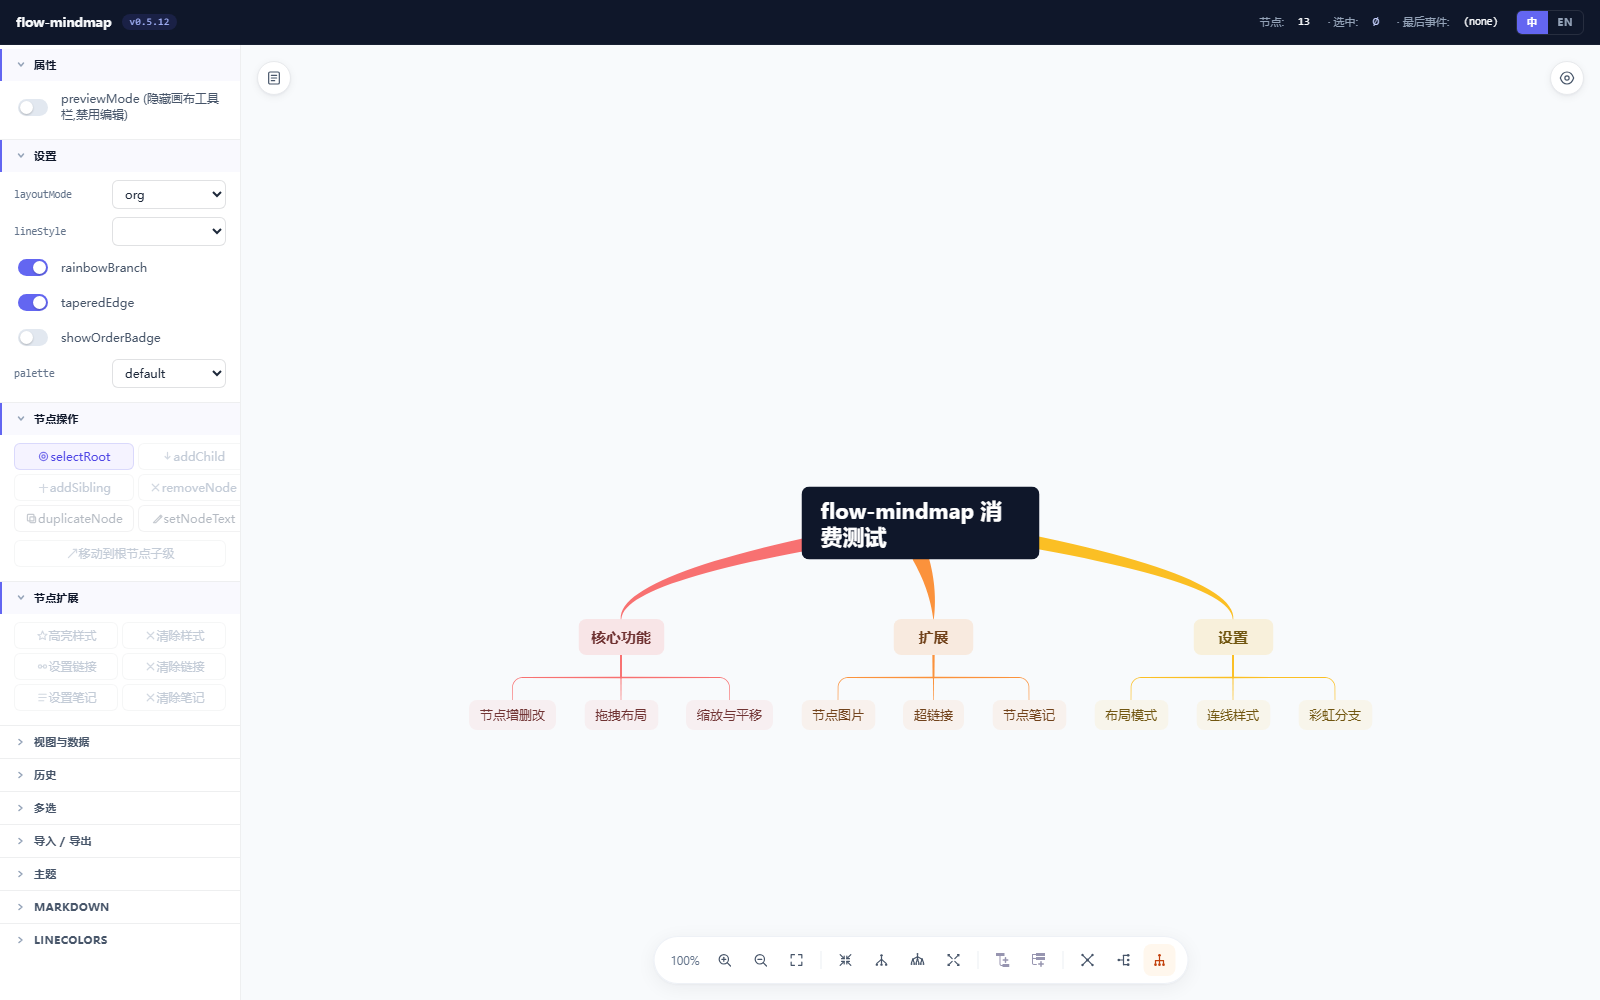Screen dimensions: 1600x1000
Task: Toggle the previewMode switch
Action: coord(33,107)
